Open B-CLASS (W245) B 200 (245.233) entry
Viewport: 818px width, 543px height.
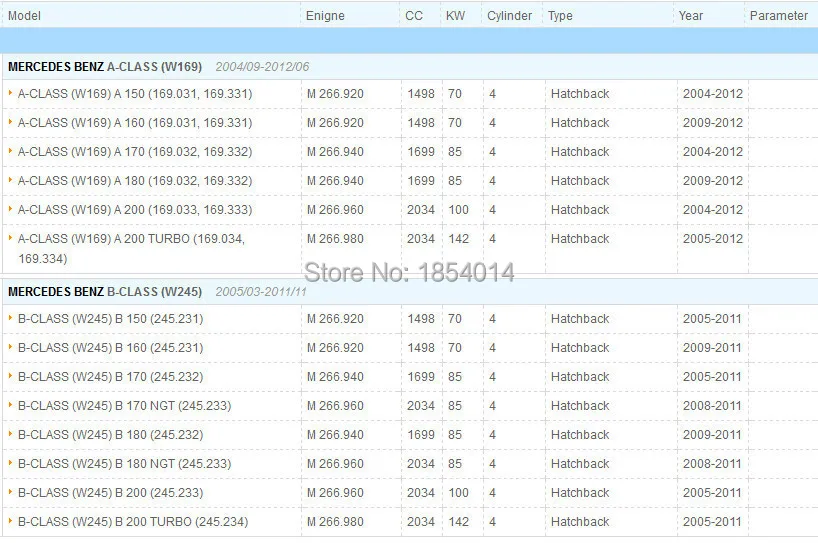point(111,492)
